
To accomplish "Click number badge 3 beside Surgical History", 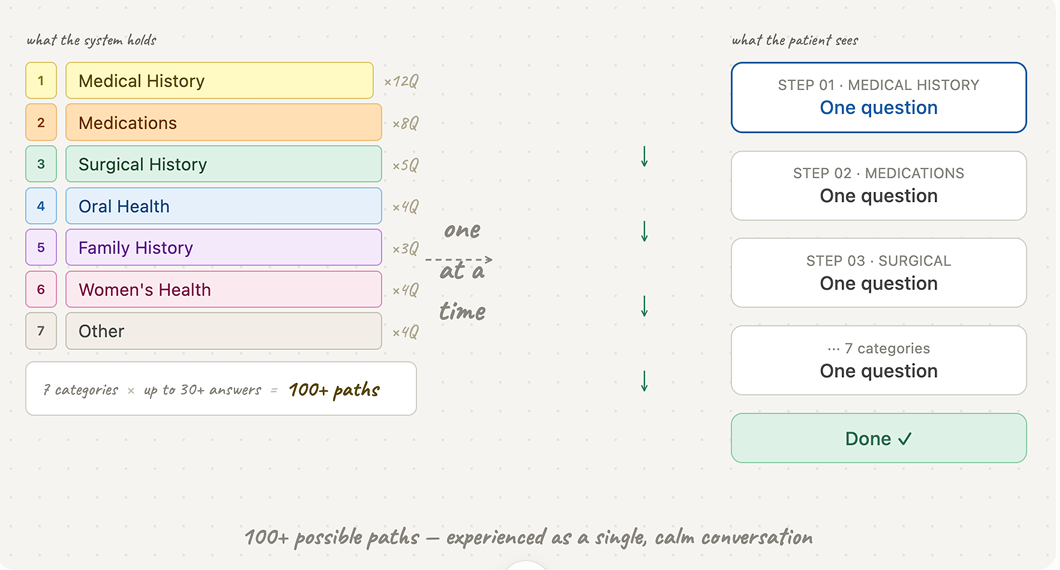I will click(x=41, y=164).
